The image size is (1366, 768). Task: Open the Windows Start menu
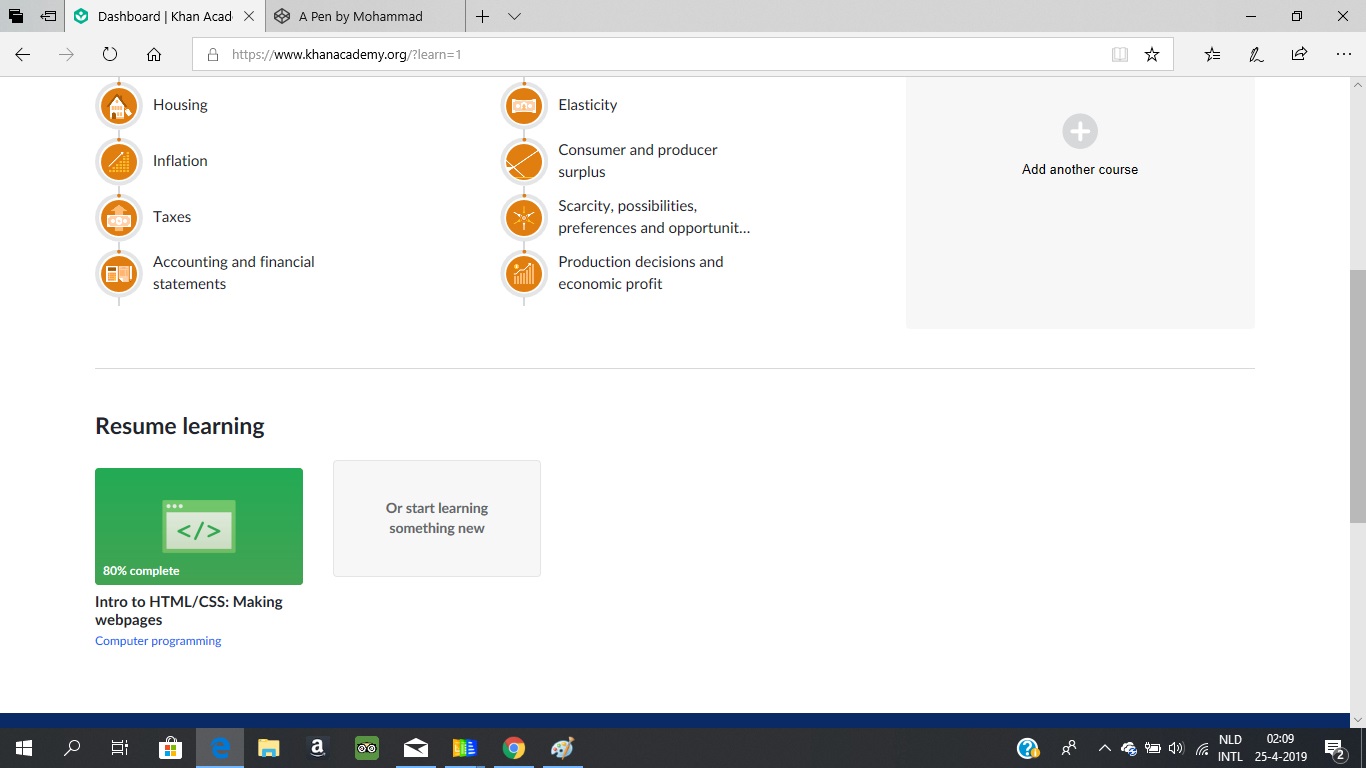click(x=23, y=748)
